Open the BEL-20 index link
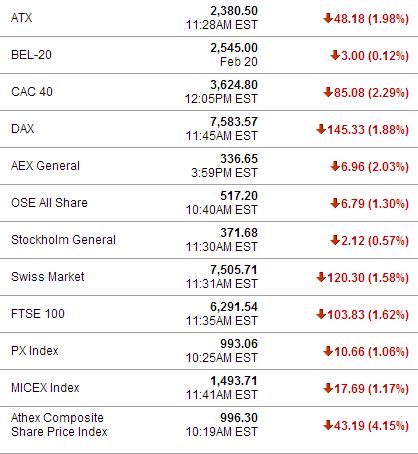The height and width of the screenshot is (454, 418). (x=31, y=55)
